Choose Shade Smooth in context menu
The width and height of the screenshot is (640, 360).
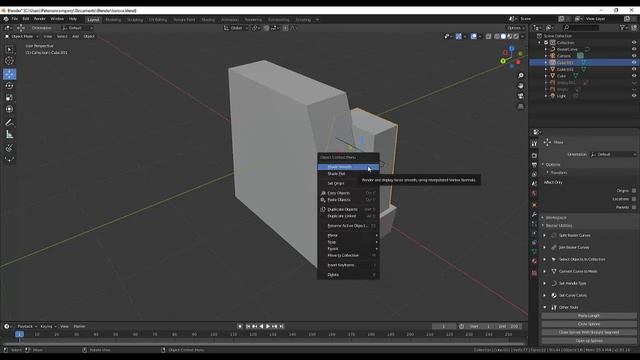click(348, 167)
